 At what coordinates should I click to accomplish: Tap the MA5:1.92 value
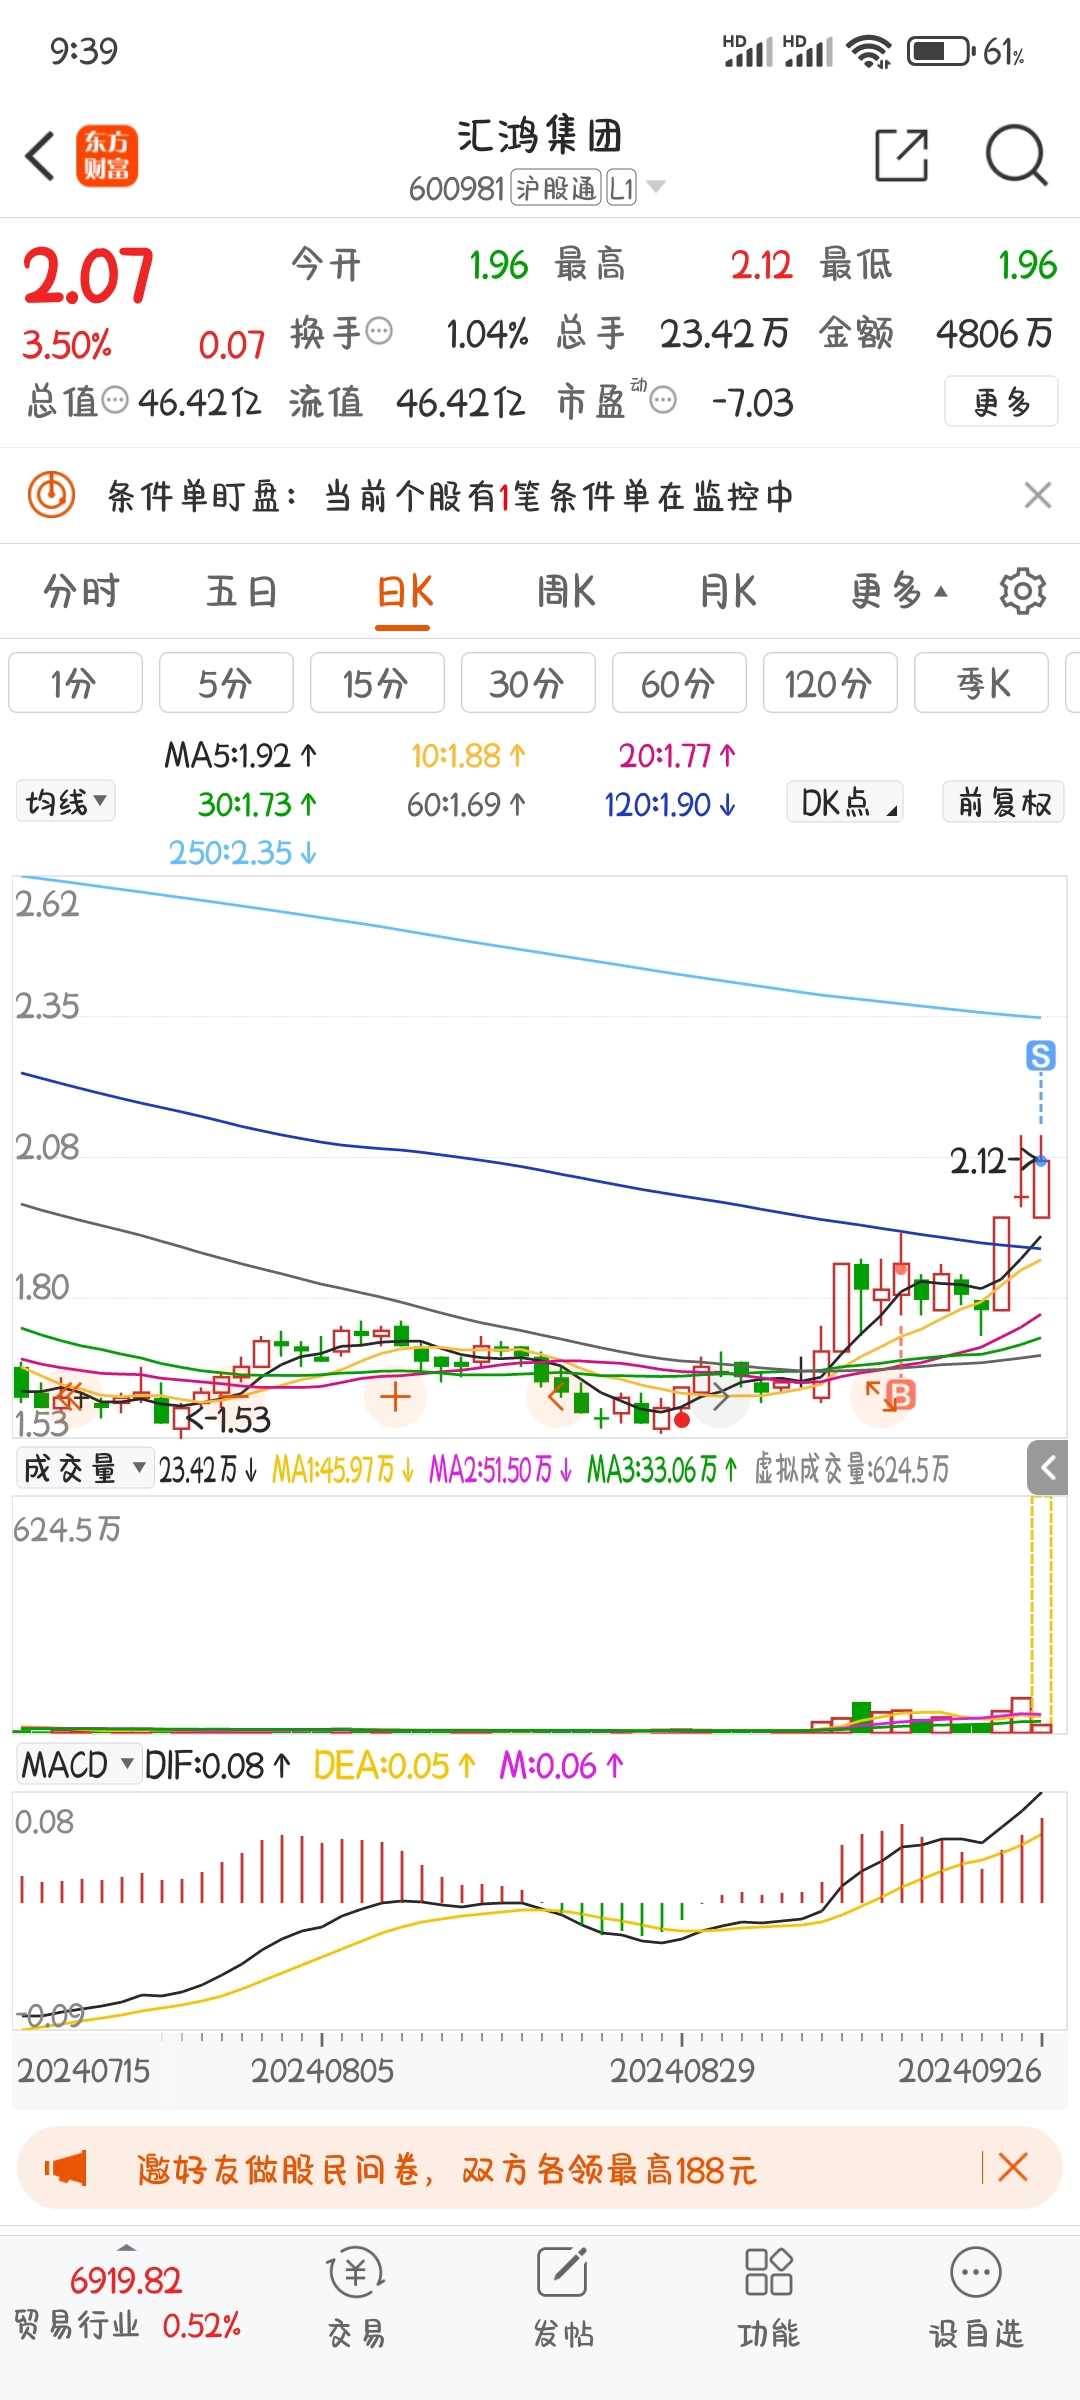click(x=241, y=755)
